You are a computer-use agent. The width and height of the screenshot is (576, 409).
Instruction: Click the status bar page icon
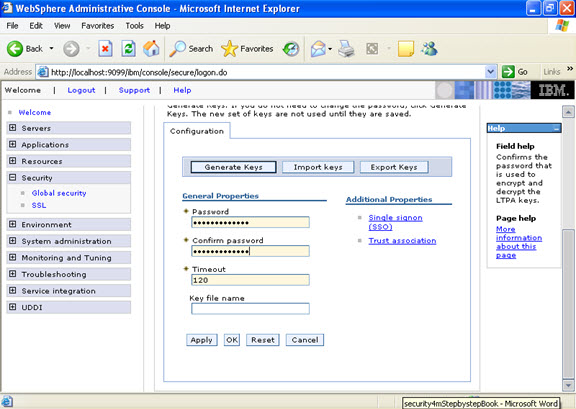click(x=7, y=401)
